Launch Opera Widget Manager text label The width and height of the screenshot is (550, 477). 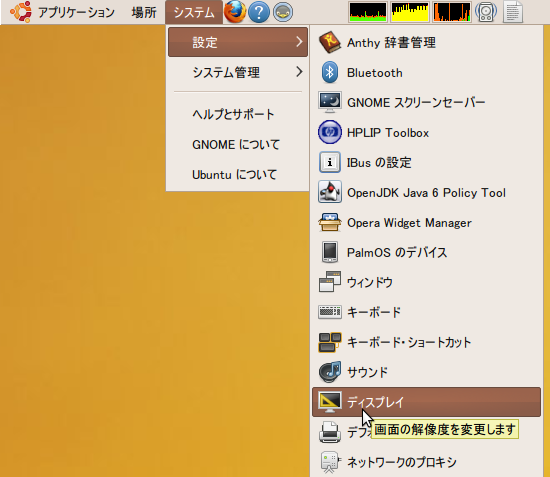tap(409, 223)
